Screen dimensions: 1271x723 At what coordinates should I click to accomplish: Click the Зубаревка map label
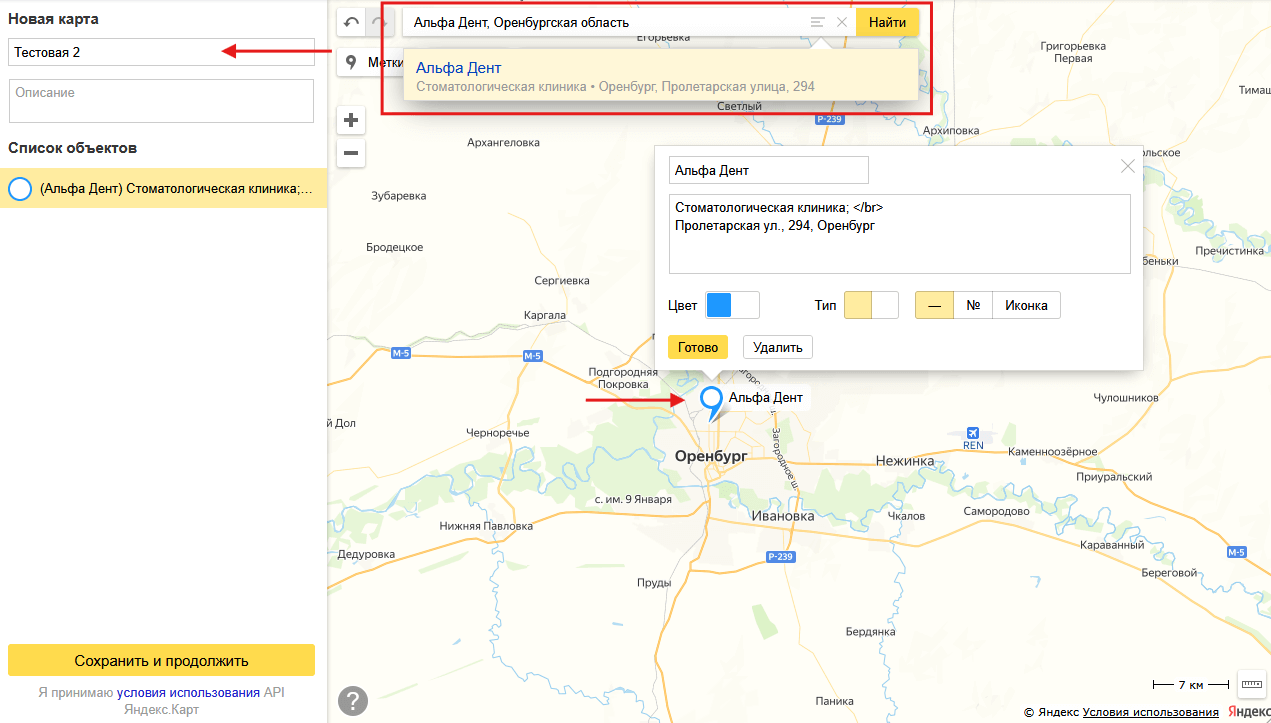pyautogui.click(x=398, y=196)
